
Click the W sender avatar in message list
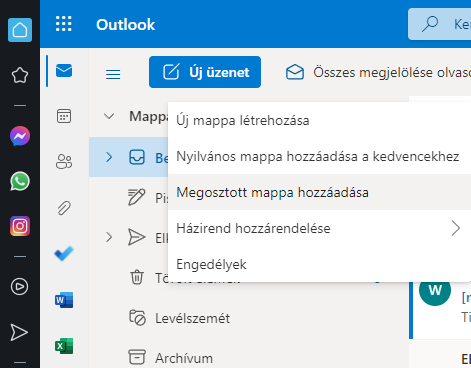(x=435, y=290)
